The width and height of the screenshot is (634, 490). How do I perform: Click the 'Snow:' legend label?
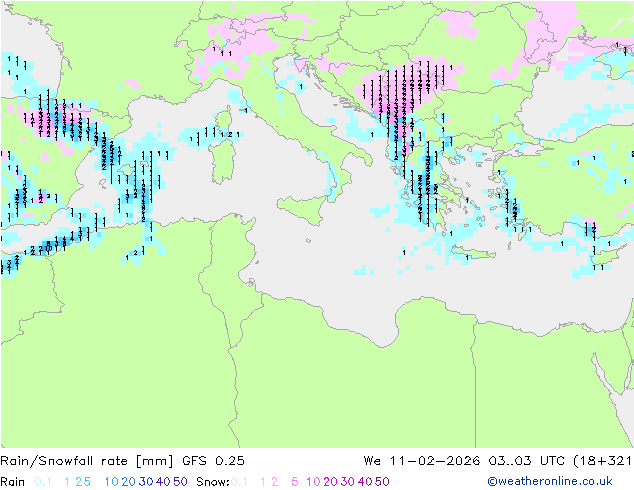point(213,482)
